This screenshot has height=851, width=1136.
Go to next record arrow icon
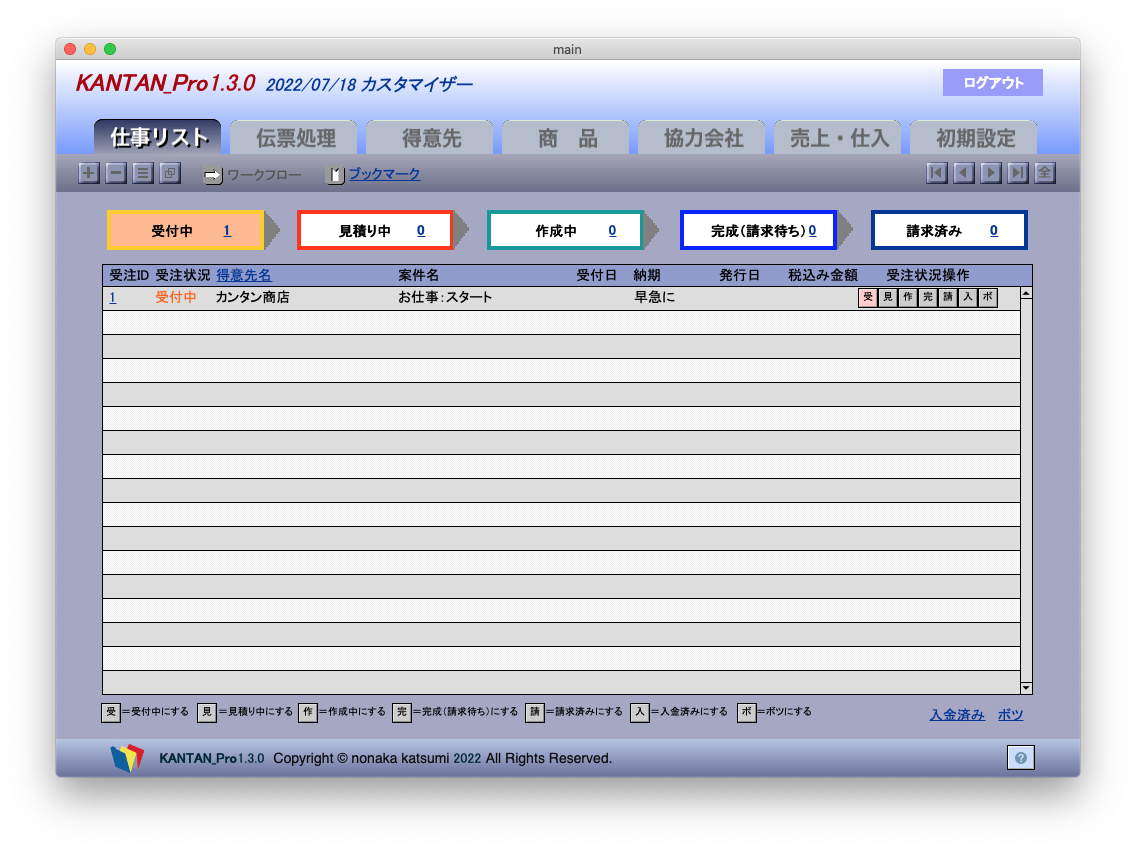click(x=990, y=173)
